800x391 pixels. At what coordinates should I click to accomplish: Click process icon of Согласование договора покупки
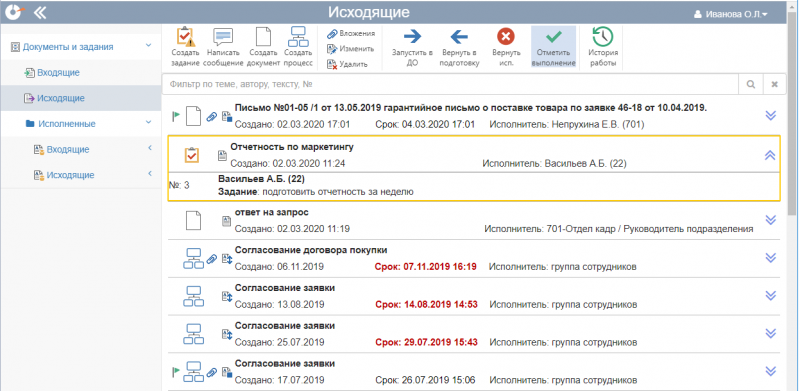pyautogui.click(x=193, y=258)
